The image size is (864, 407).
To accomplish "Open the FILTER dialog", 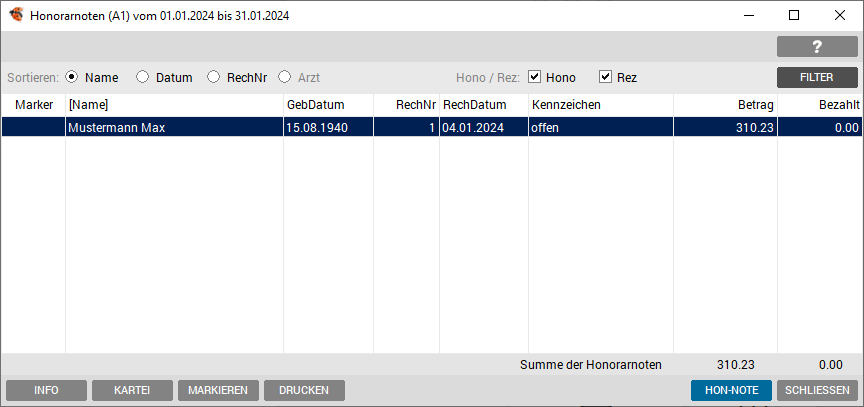I will pos(817,78).
